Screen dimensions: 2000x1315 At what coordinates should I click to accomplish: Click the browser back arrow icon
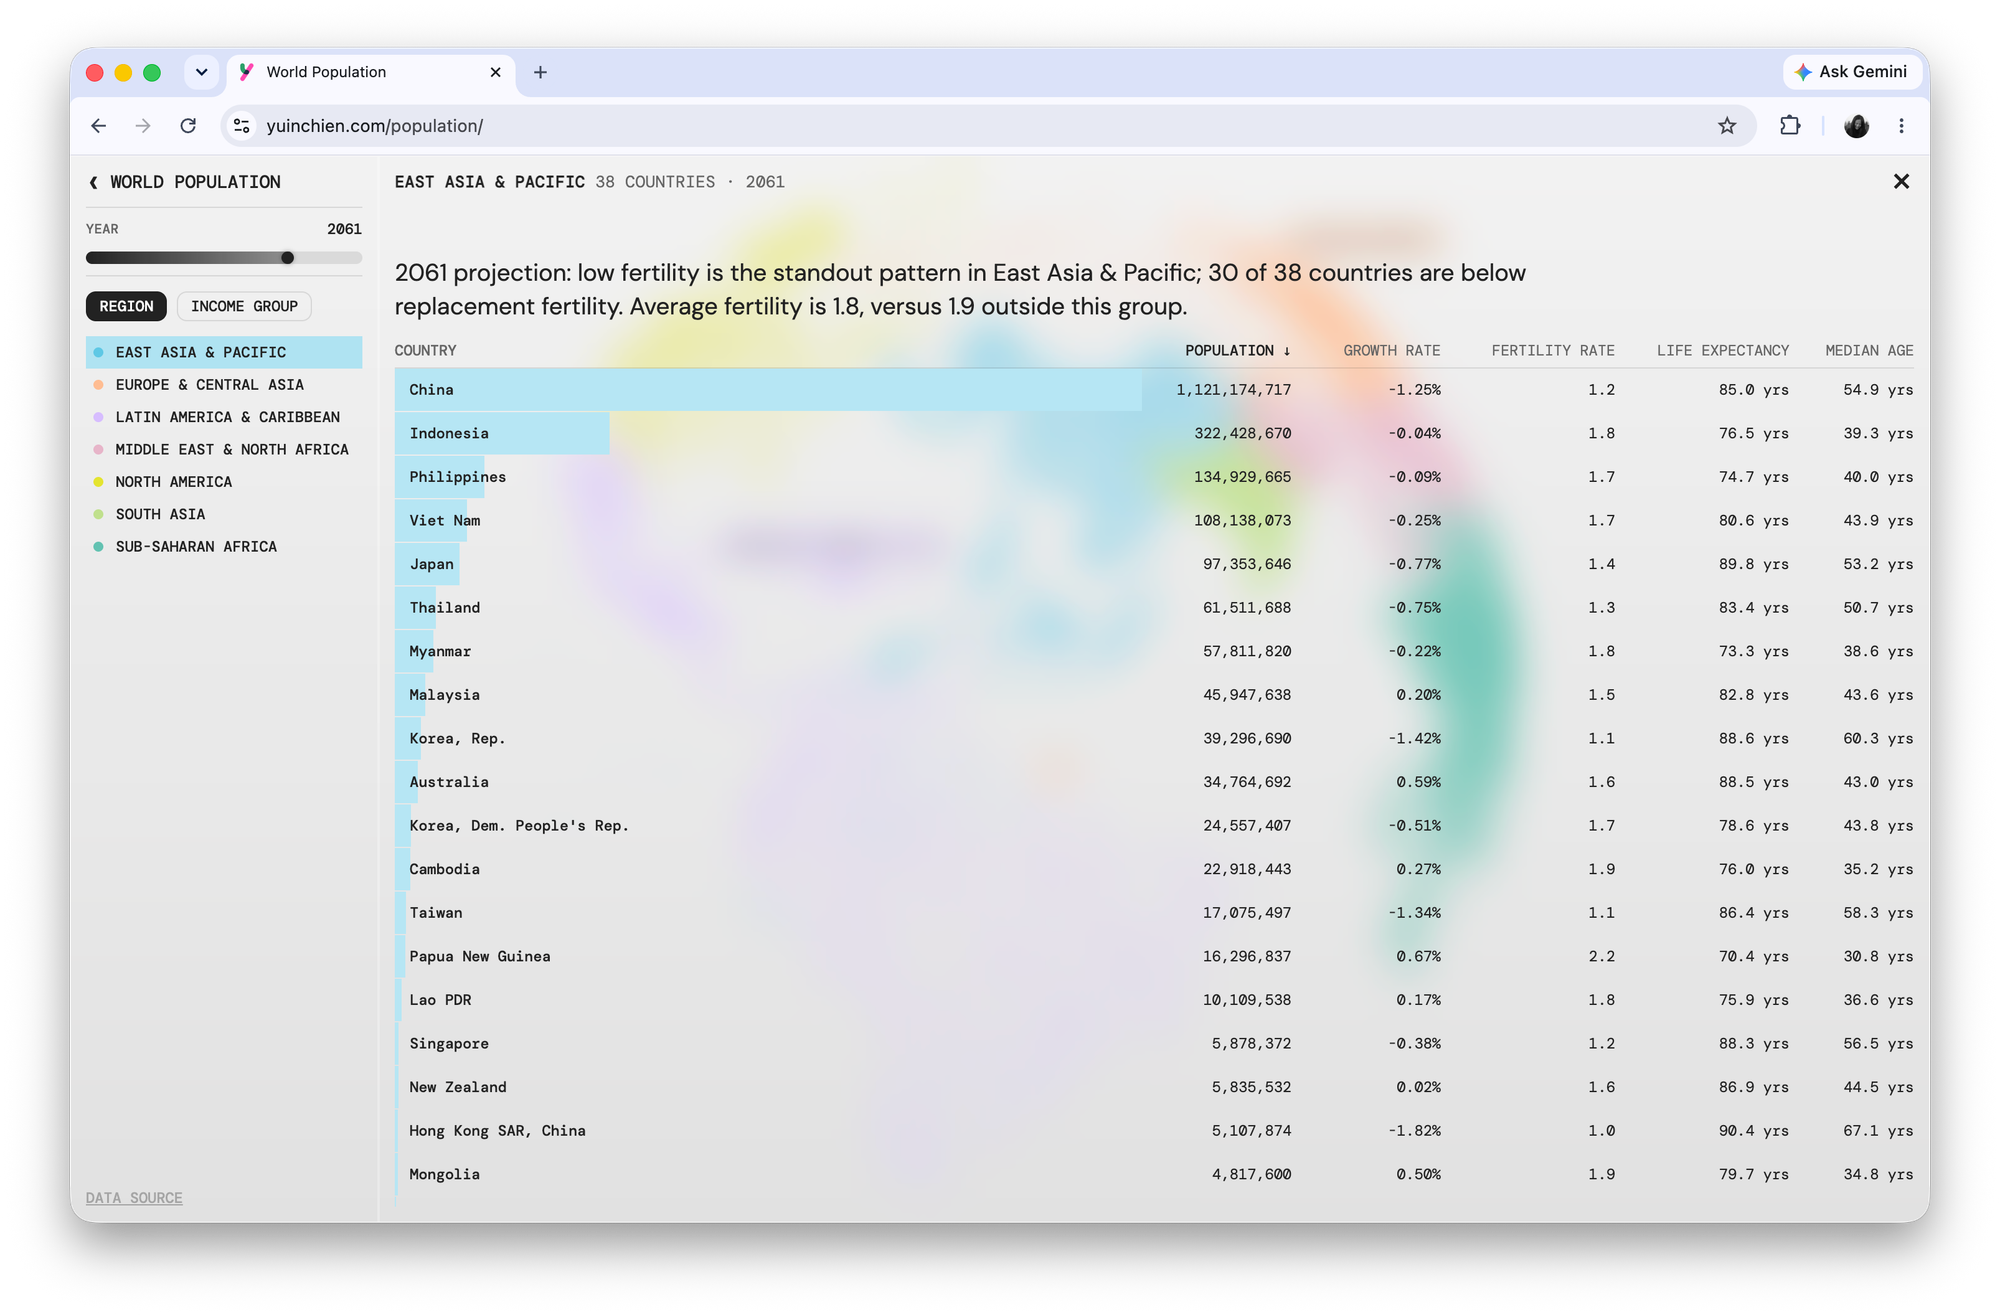(98, 126)
